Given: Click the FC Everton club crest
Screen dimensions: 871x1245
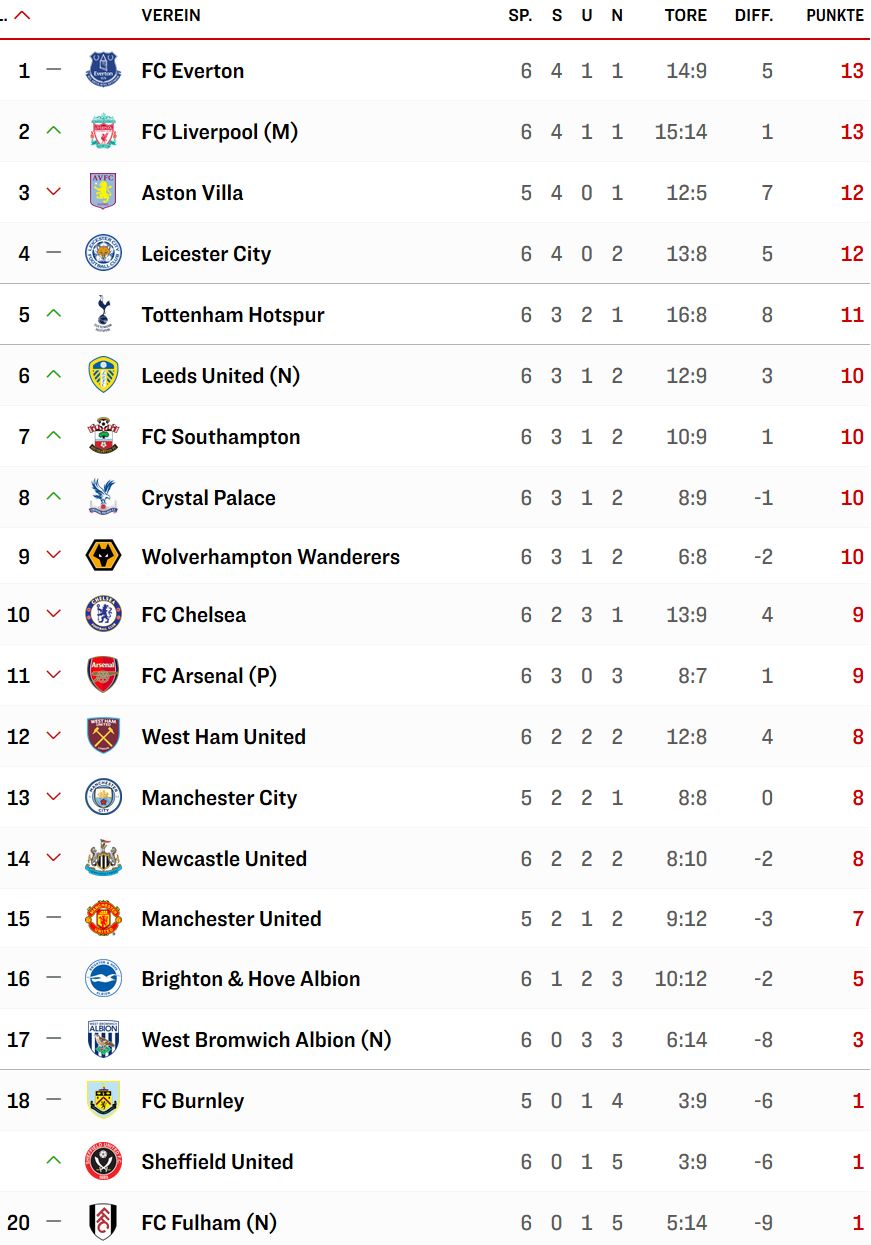Looking at the screenshot, I should pyautogui.click(x=103, y=71).
